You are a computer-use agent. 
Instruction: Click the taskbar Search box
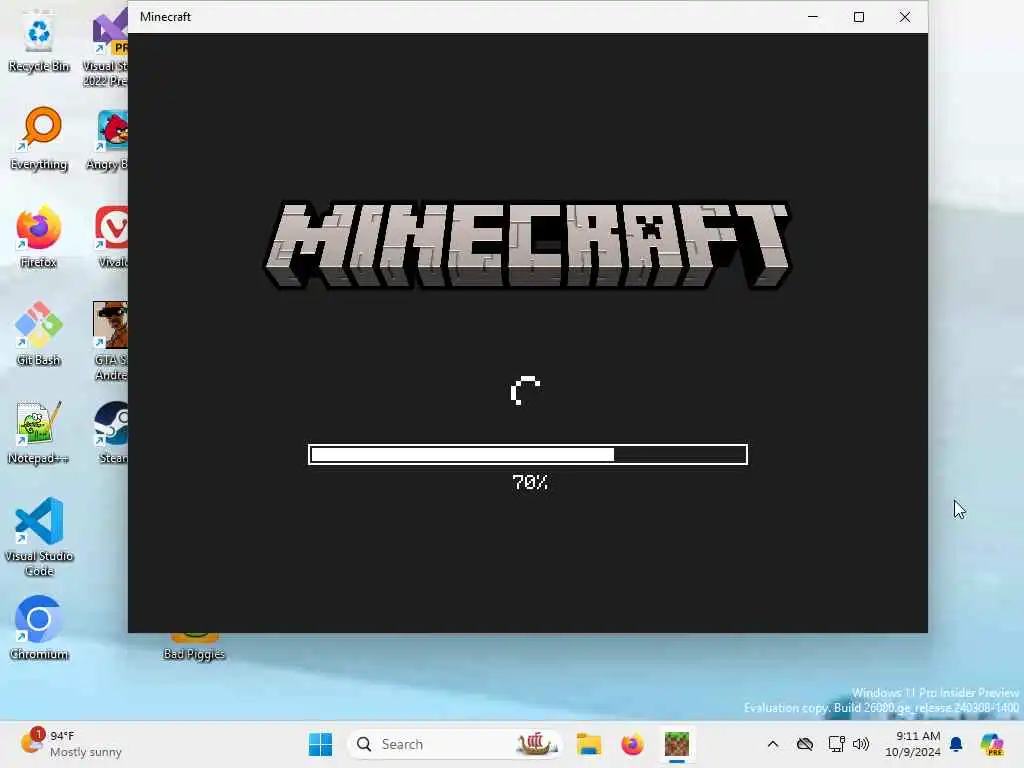[x=455, y=744]
